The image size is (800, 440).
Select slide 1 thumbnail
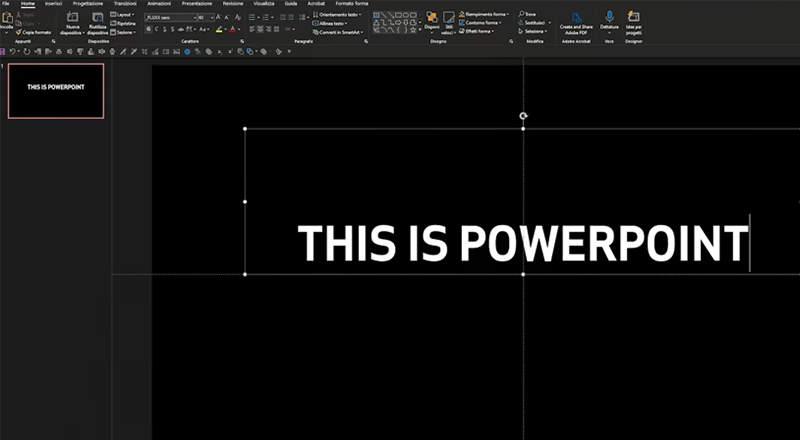(x=56, y=91)
